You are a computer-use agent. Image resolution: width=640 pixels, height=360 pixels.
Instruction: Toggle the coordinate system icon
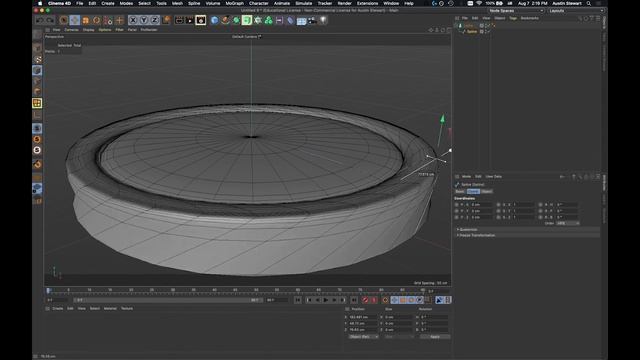(x=167, y=20)
